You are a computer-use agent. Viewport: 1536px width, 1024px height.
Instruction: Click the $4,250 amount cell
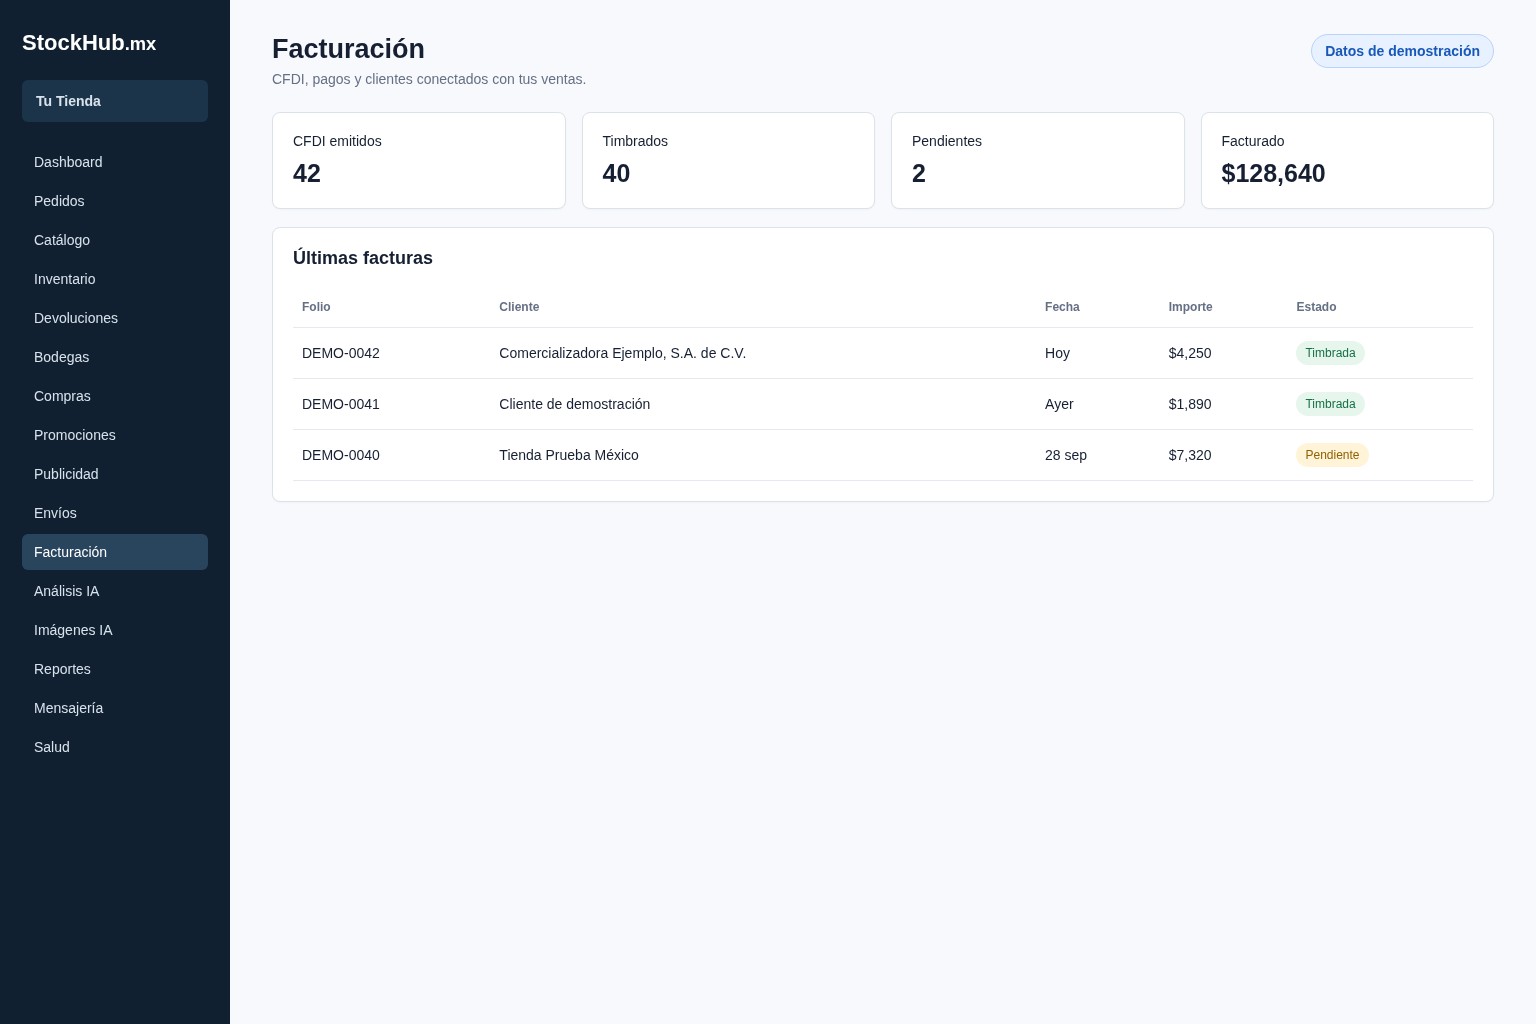pyautogui.click(x=1190, y=353)
